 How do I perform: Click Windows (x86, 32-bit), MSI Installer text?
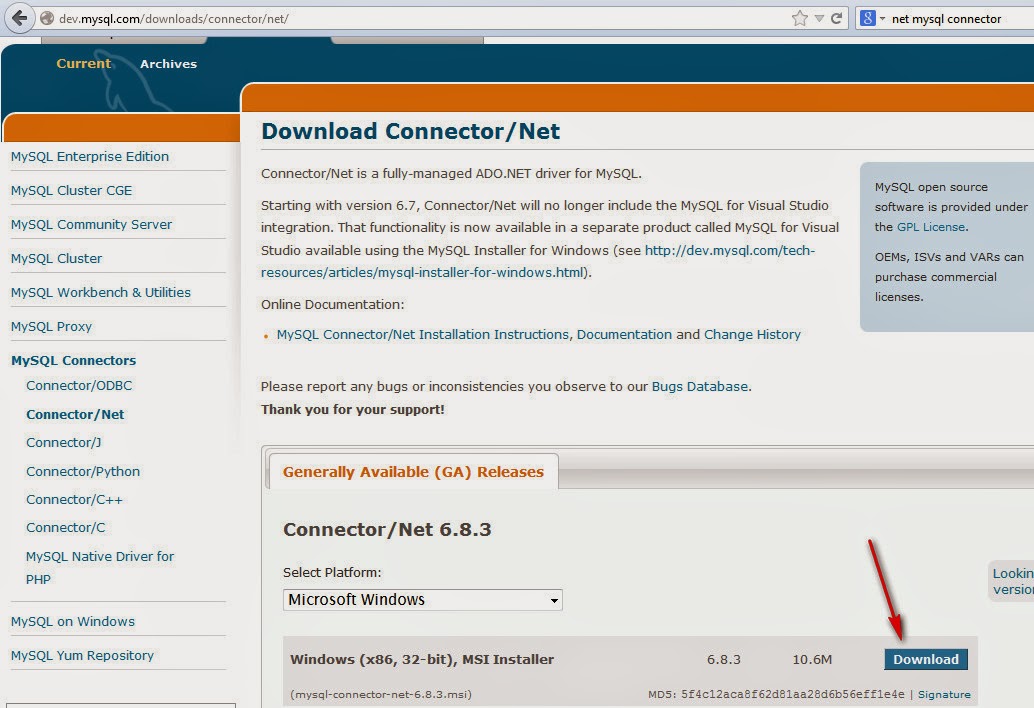click(422, 659)
